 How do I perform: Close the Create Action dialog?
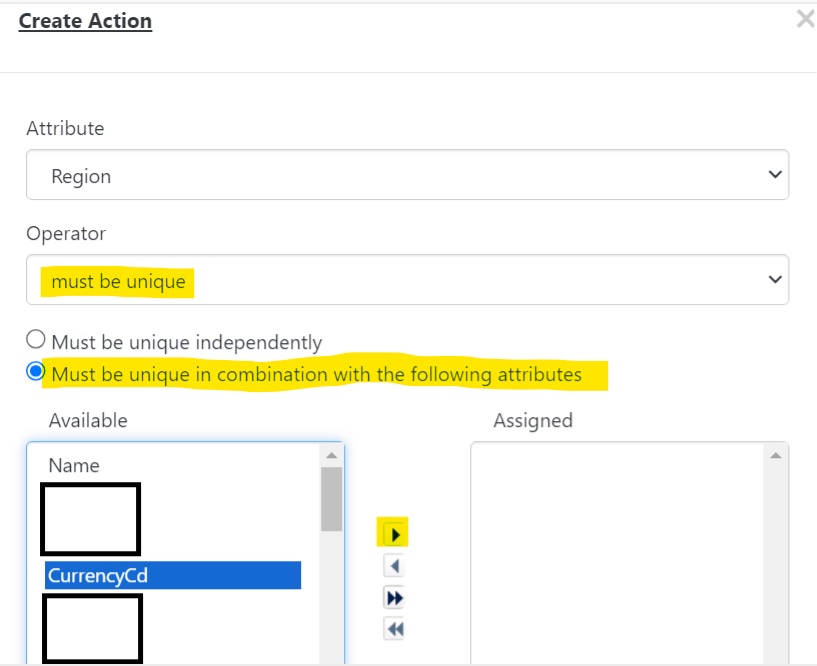pos(805,17)
